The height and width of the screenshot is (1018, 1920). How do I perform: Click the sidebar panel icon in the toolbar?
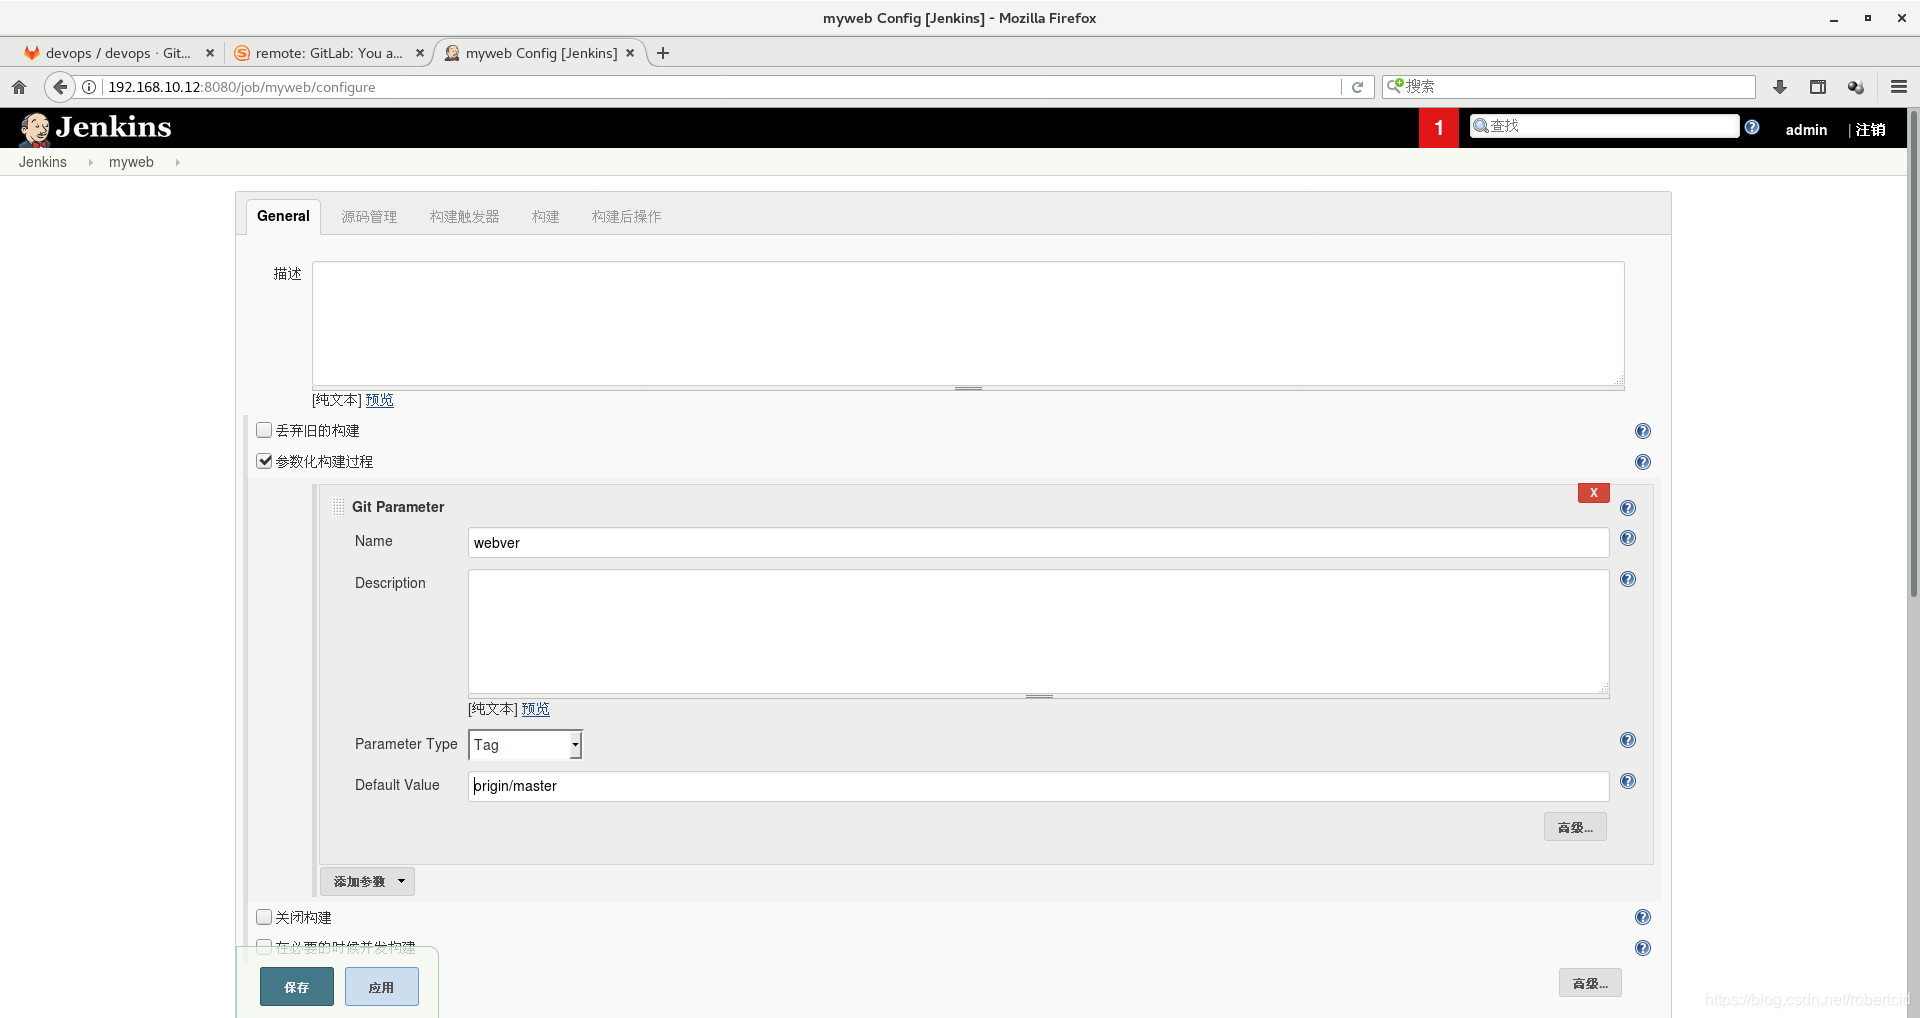point(1818,87)
